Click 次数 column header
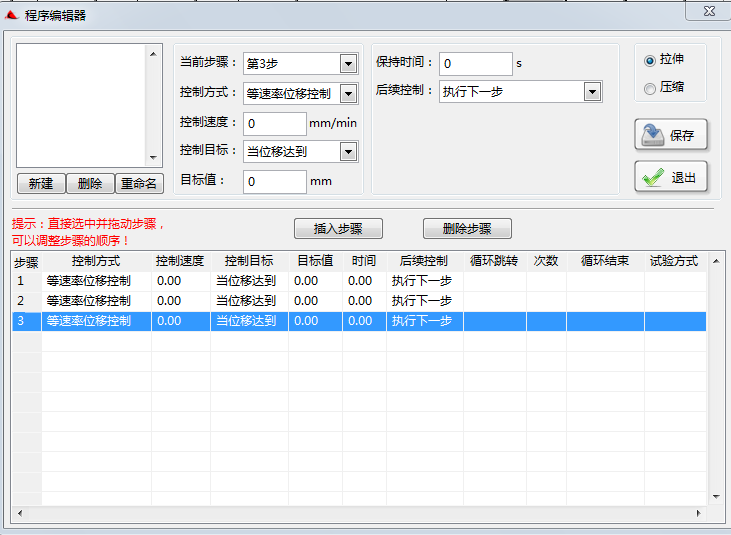 coord(546,261)
